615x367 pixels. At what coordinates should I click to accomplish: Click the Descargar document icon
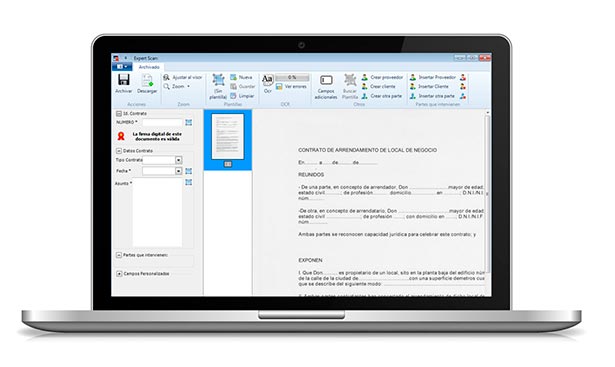pyautogui.click(x=147, y=80)
